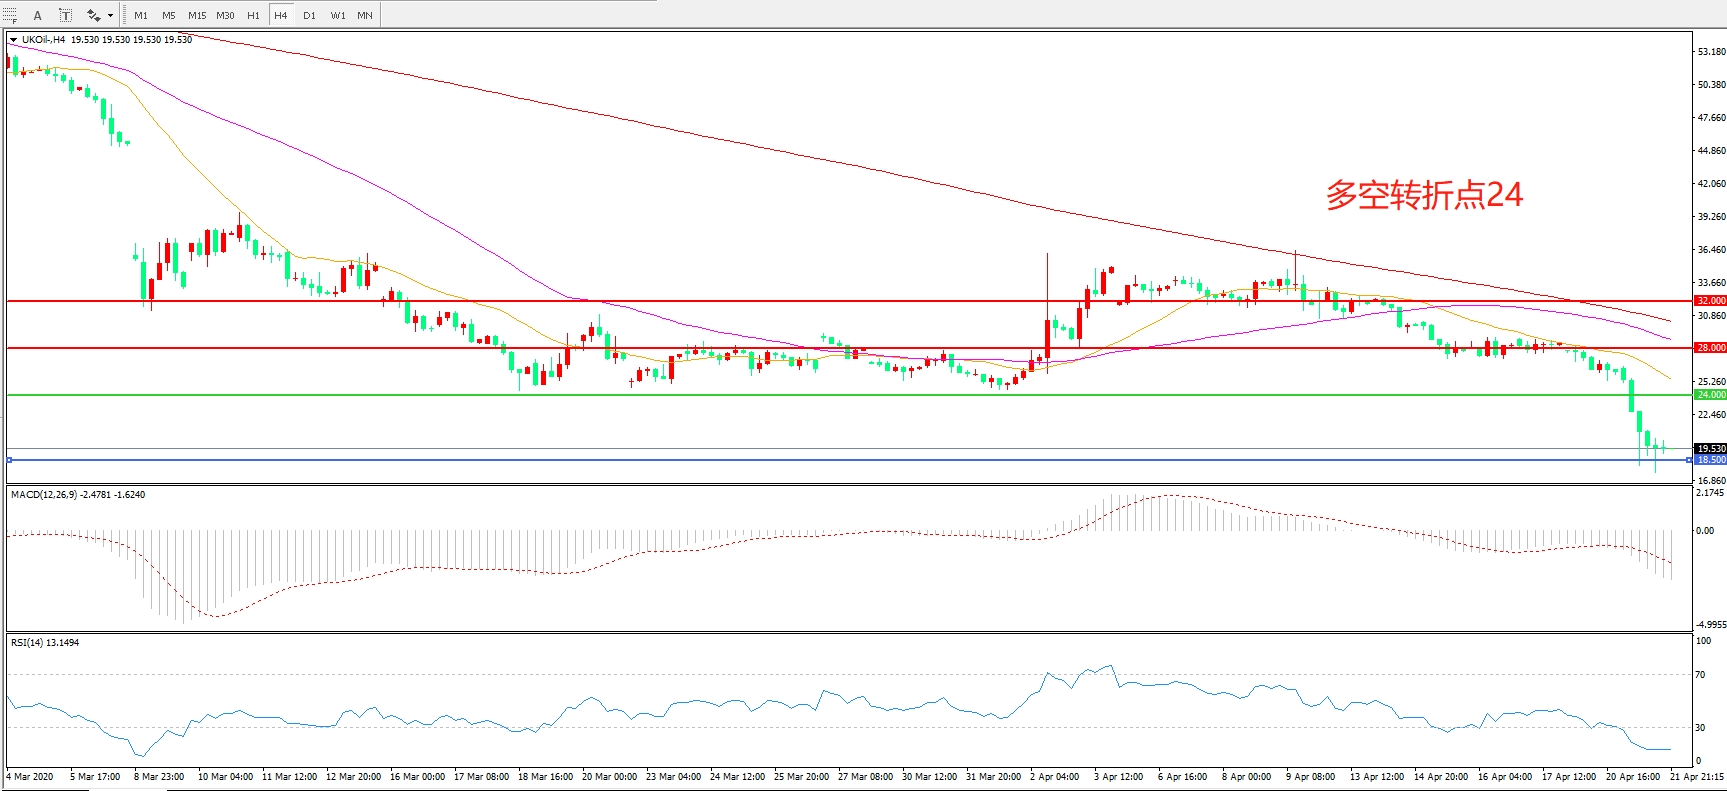1727x791 pixels.
Task: Click the blue 18.500 price label
Action: click(x=1710, y=460)
